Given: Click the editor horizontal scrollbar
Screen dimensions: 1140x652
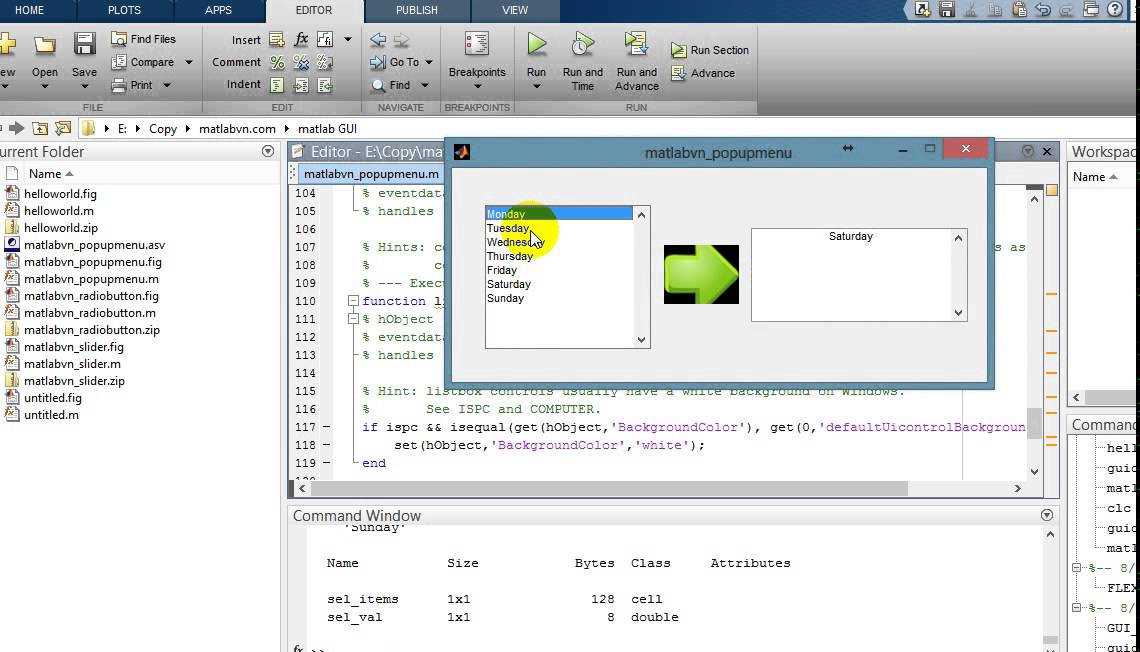Looking at the screenshot, I should coord(609,488).
